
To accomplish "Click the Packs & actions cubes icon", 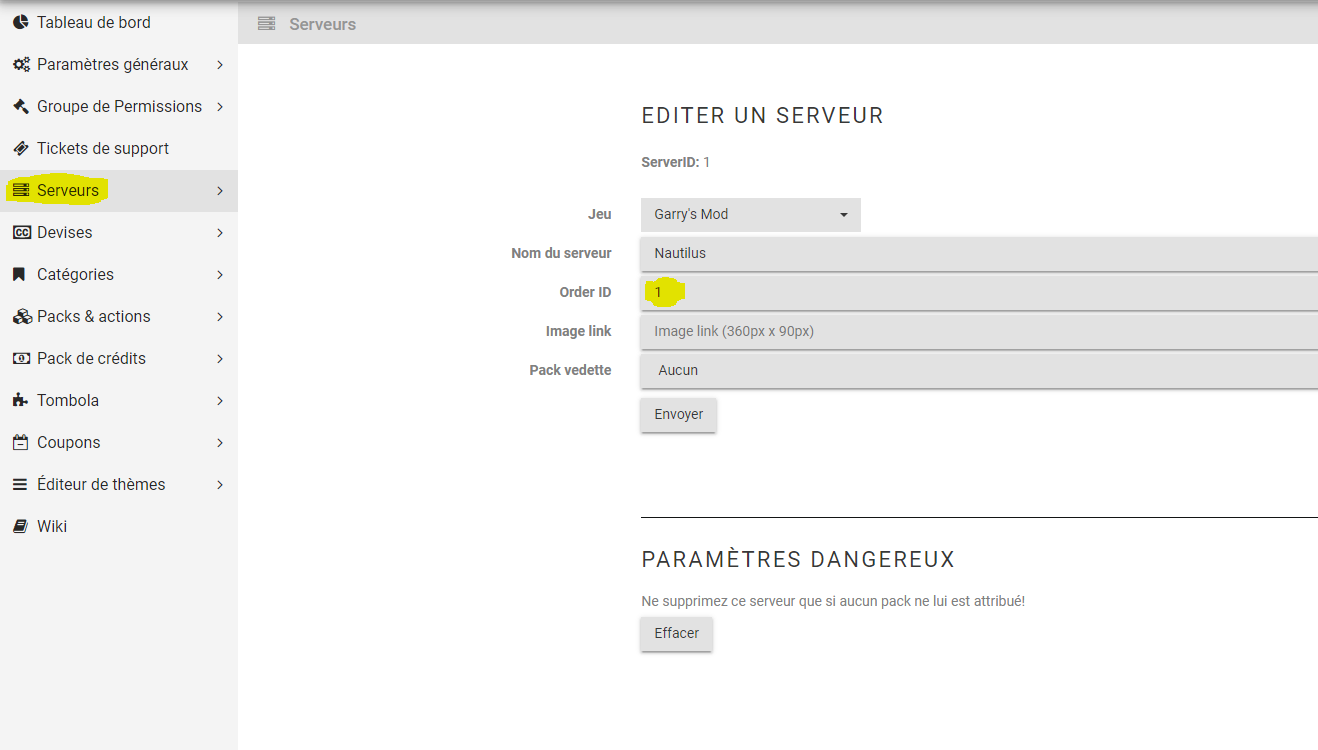I will pyautogui.click(x=21, y=316).
